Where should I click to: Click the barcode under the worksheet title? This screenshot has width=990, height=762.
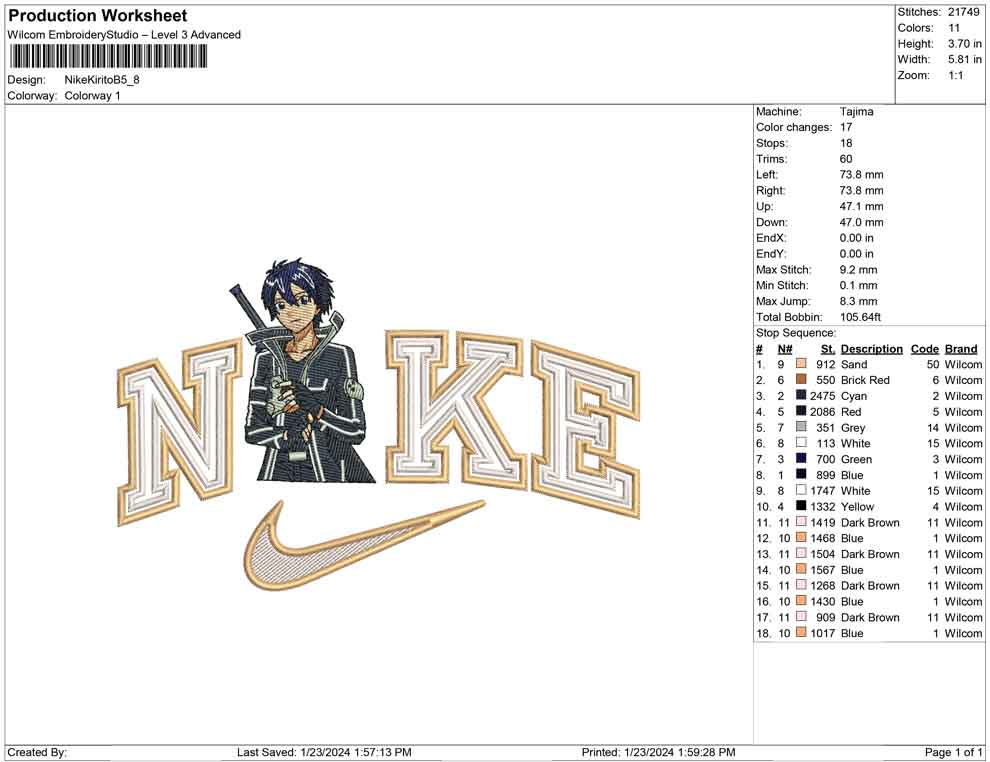107,57
